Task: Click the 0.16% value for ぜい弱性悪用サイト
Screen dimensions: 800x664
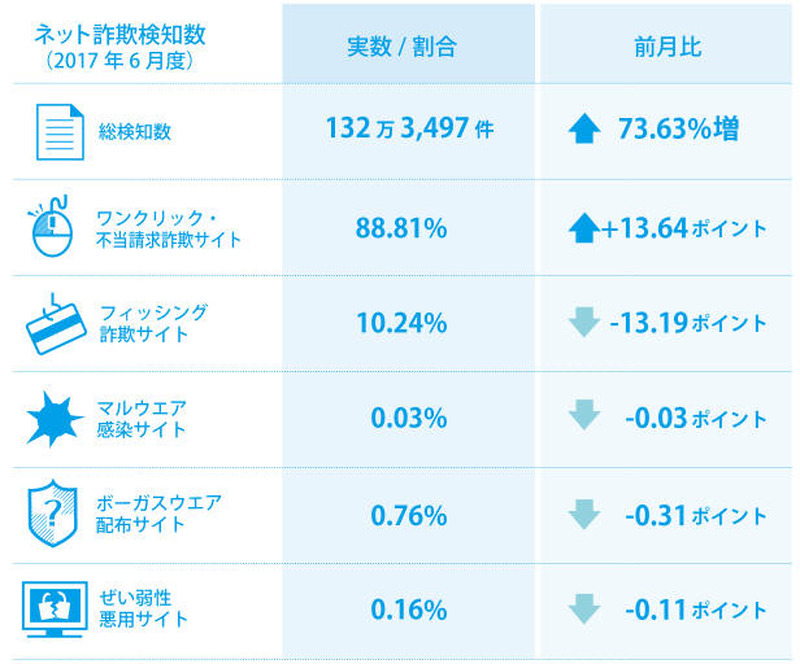Action: point(408,609)
